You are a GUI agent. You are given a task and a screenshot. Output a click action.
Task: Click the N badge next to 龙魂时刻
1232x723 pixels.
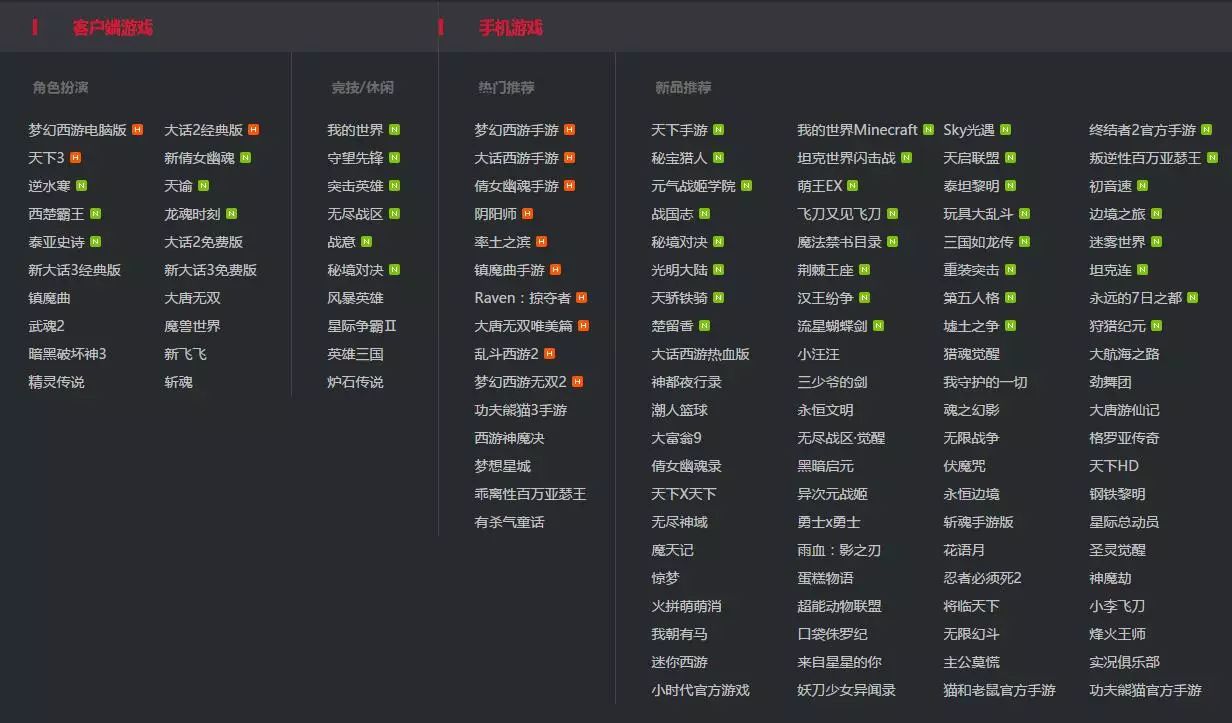[x=232, y=214]
